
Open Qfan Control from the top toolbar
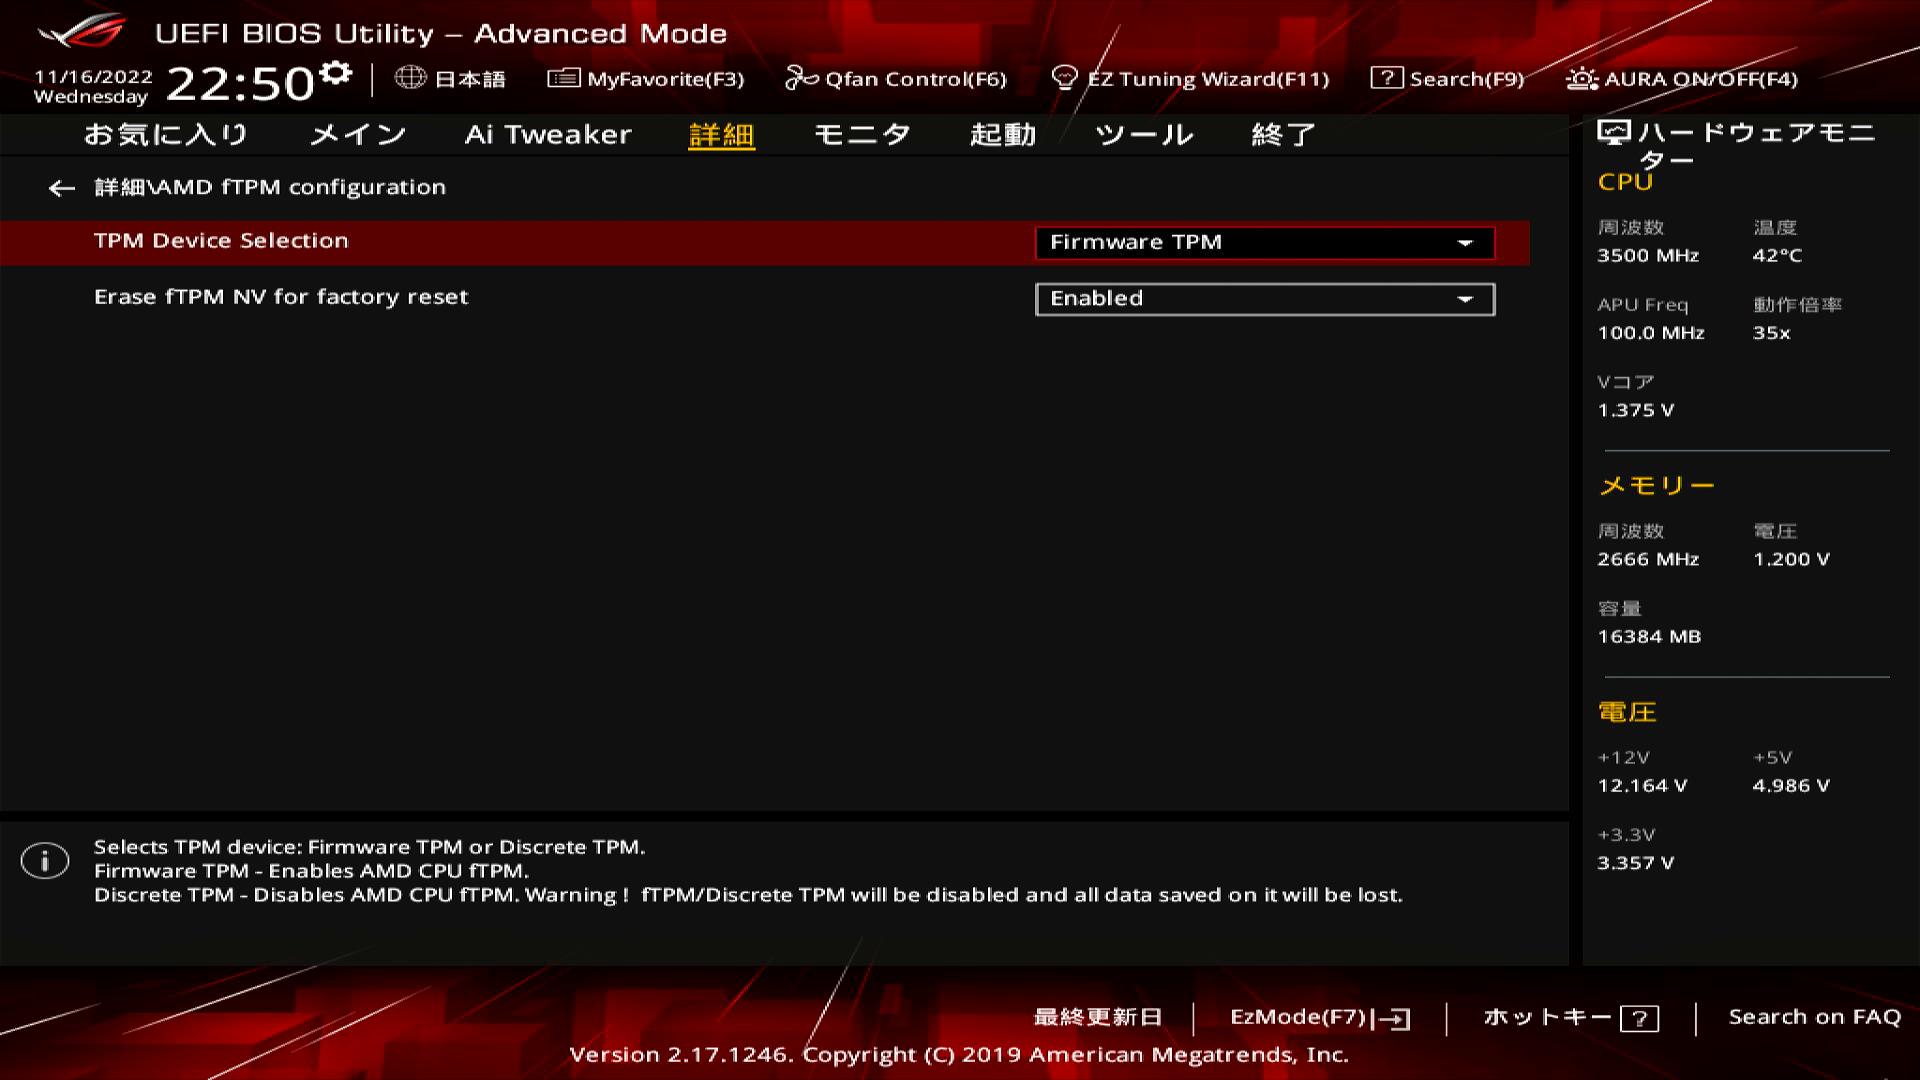coord(898,79)
